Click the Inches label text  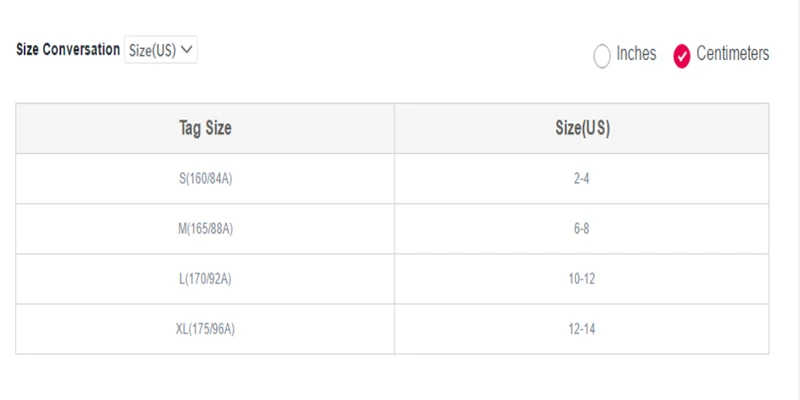click(636, 54)
